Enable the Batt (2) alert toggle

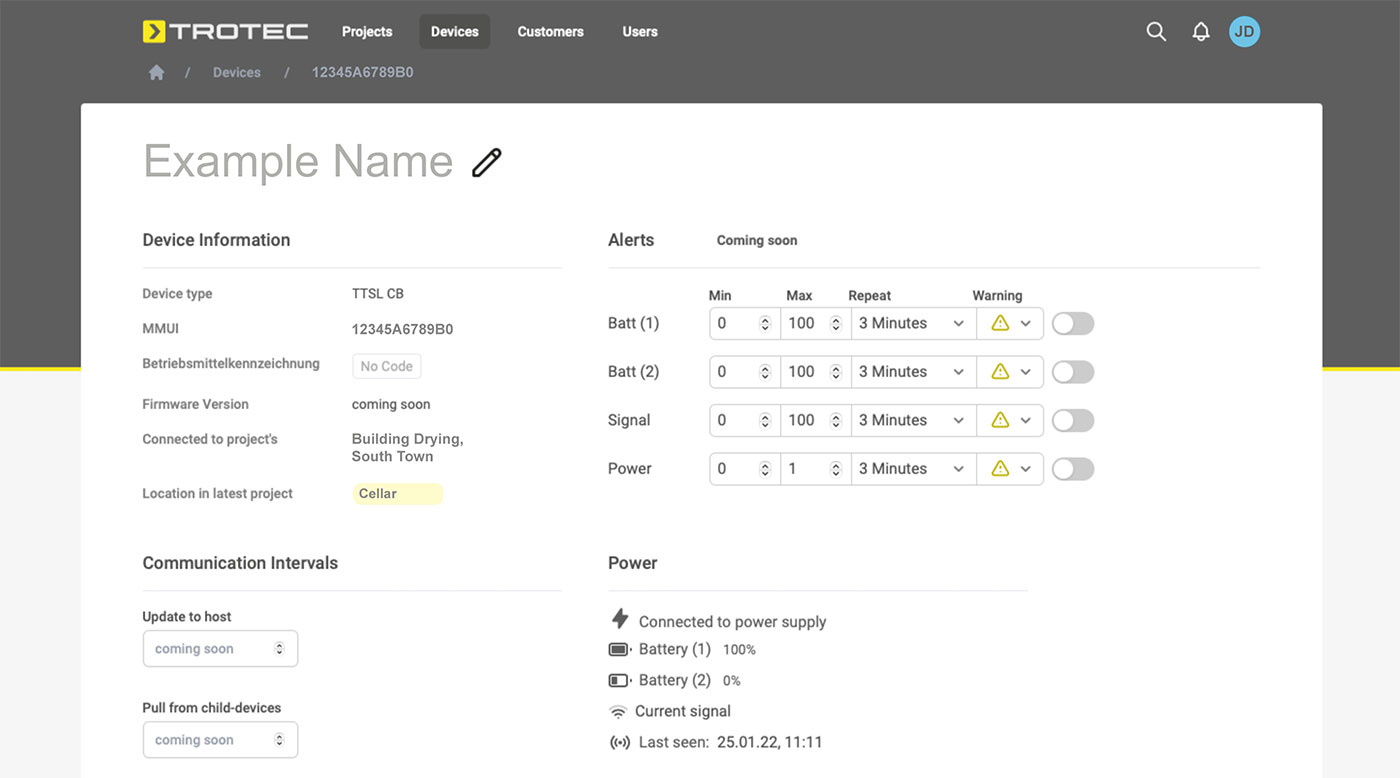pos(1073,372)
